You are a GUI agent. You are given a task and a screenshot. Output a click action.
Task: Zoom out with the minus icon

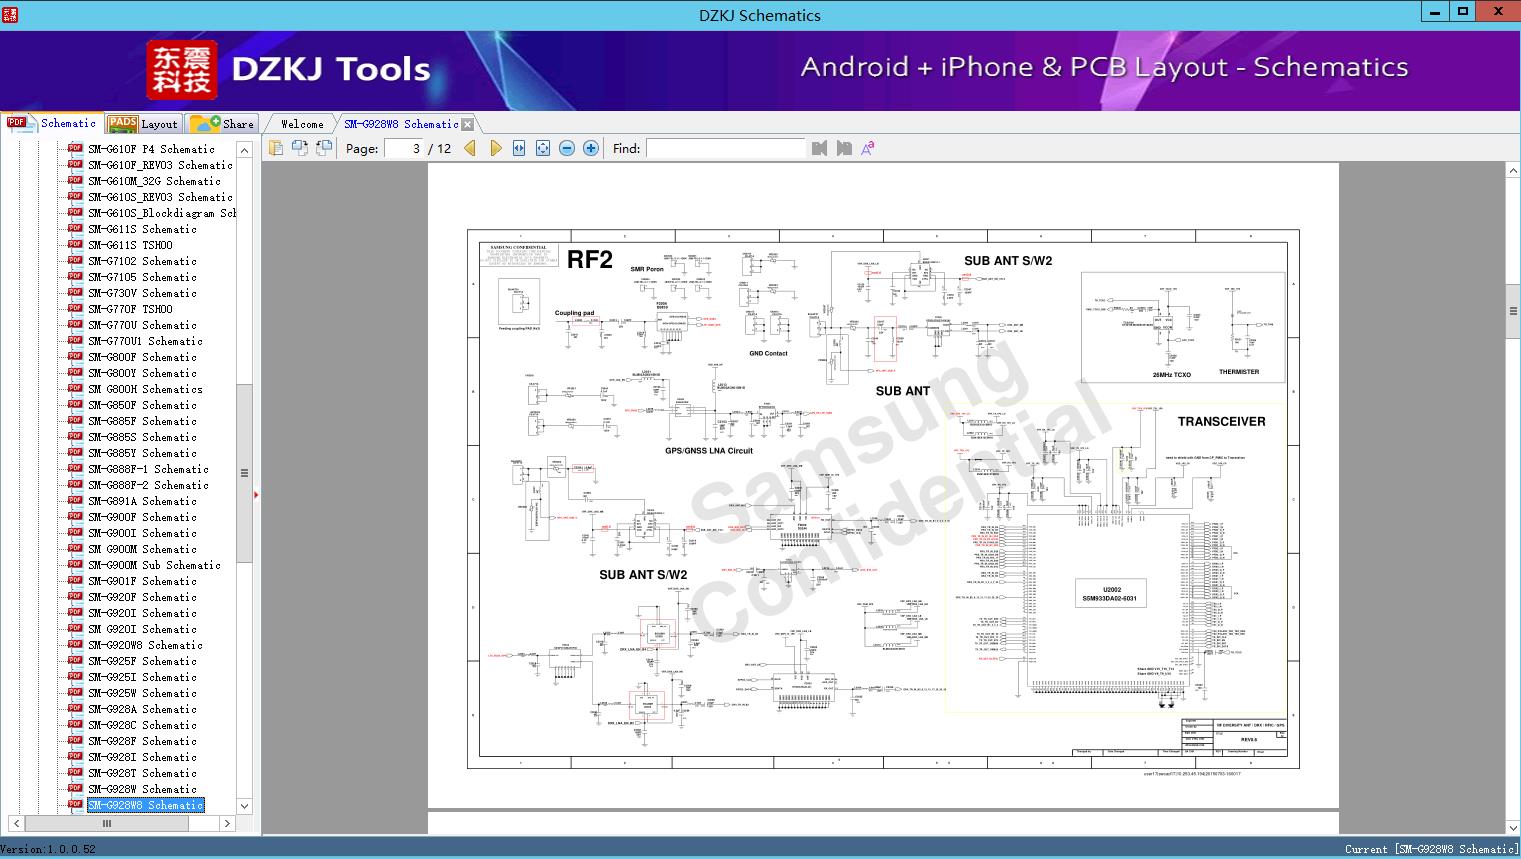pyautogui.click(x=567, y=148)
